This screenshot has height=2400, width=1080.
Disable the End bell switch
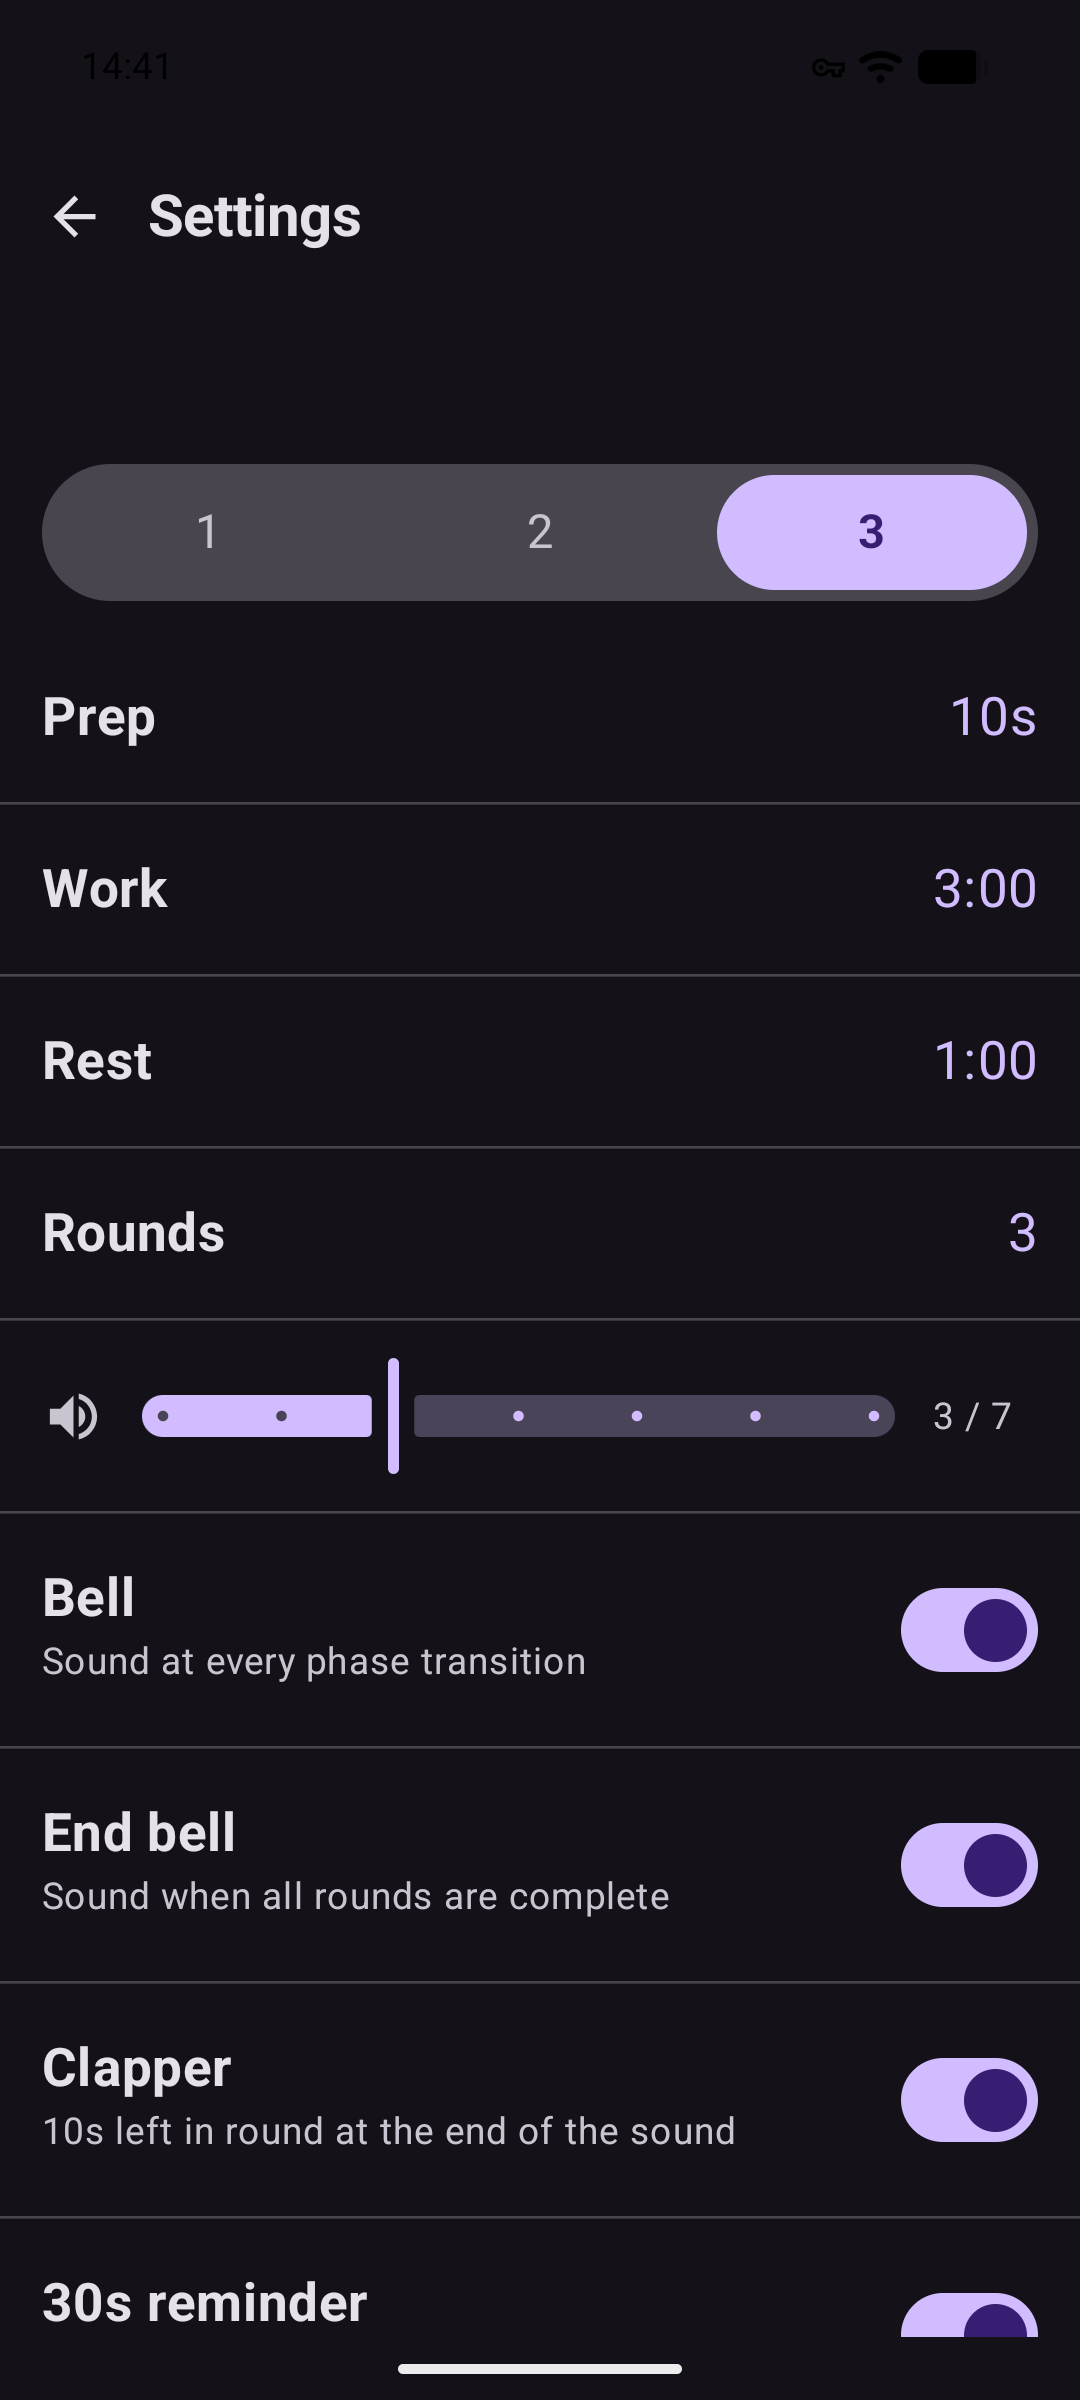click(968, 1865)
